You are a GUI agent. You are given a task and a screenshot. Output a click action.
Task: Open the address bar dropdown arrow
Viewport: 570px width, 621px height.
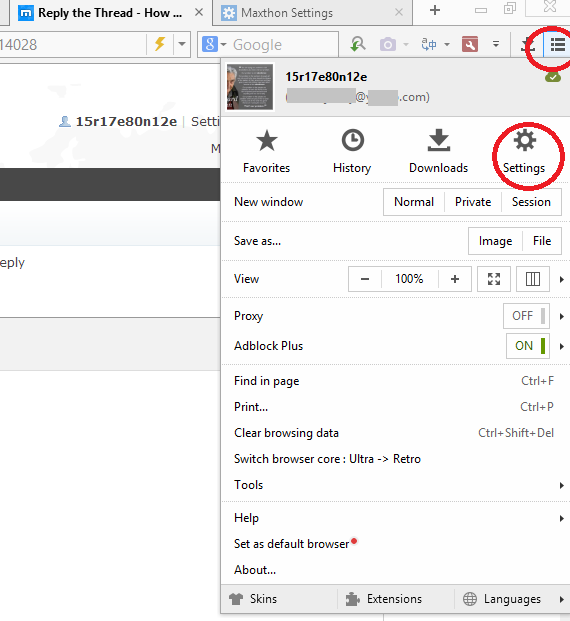coord(182,44)
